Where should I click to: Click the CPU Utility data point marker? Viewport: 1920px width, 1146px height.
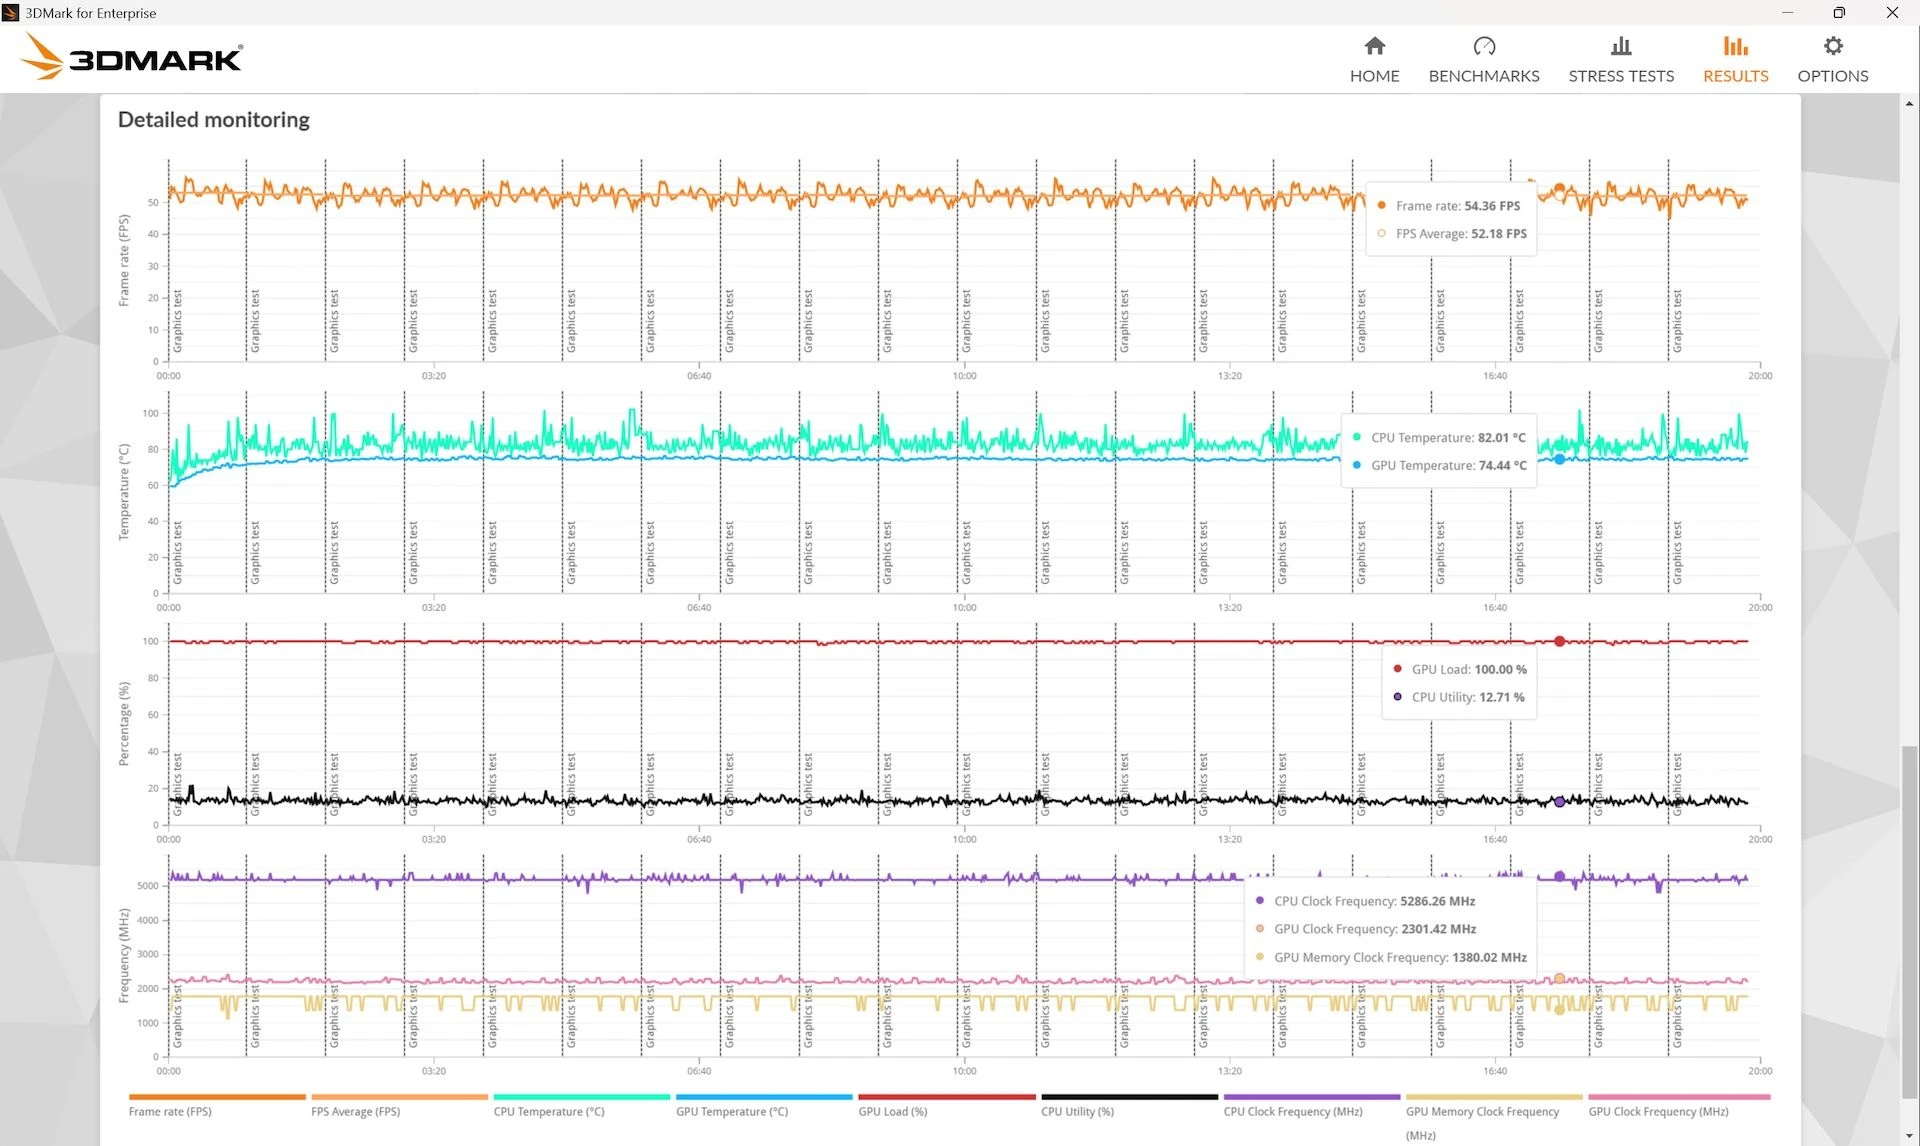pos(1559,802)
